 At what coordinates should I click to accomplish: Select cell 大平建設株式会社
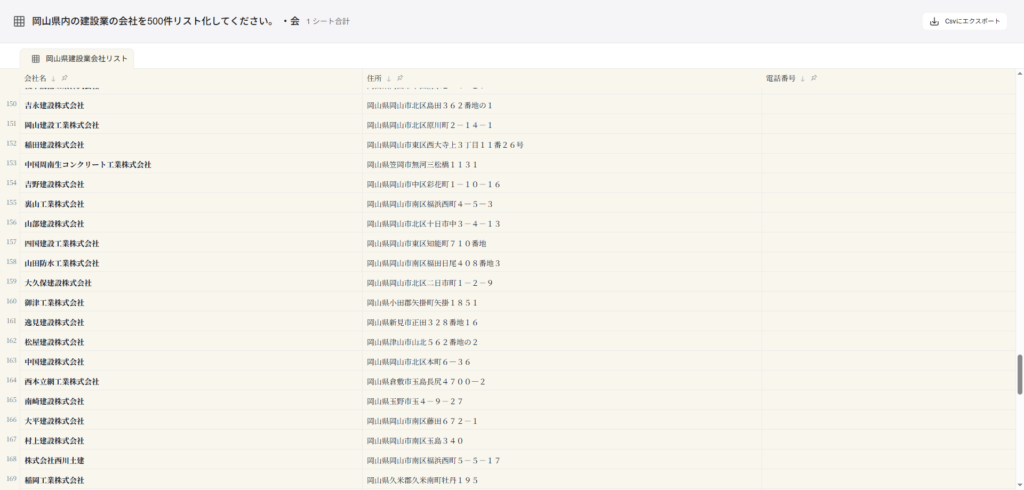[191, 421]
